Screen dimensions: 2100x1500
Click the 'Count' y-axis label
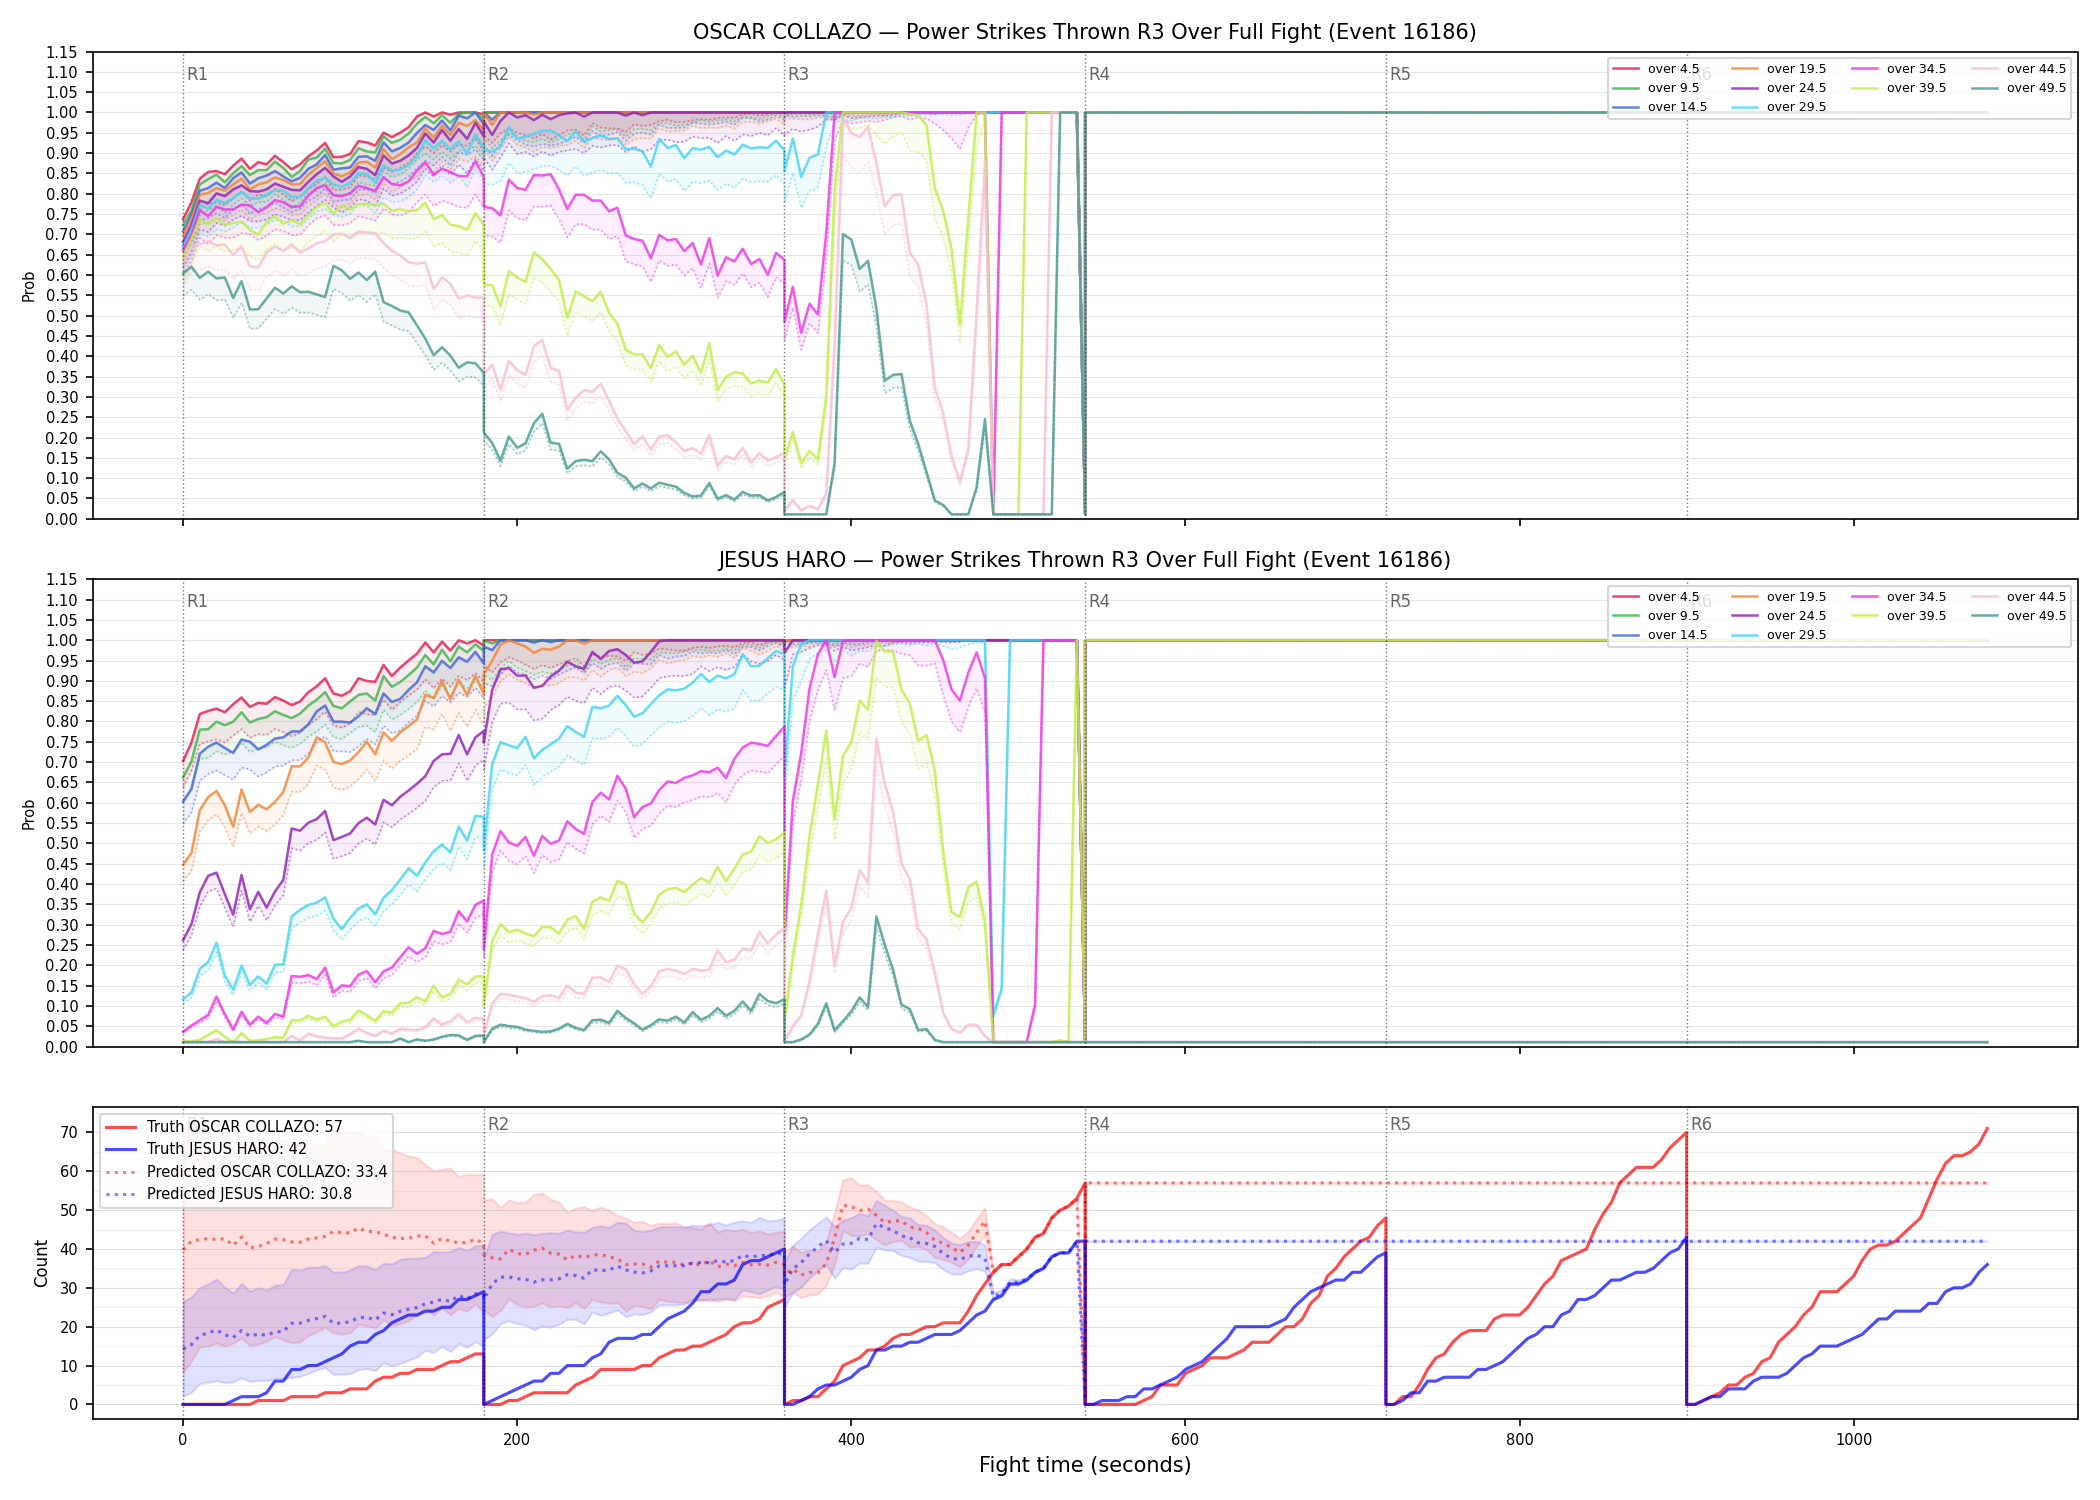pyautogui.click(x=41, y=1263)
